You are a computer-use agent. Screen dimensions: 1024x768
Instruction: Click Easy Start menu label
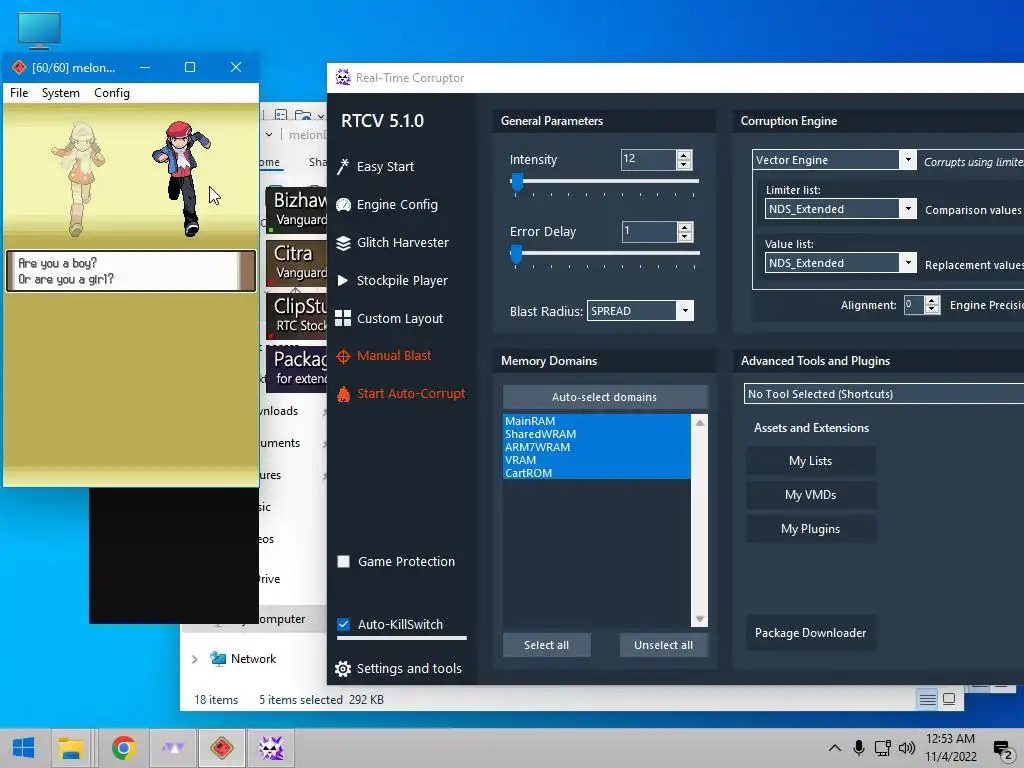tap(385, 167)
